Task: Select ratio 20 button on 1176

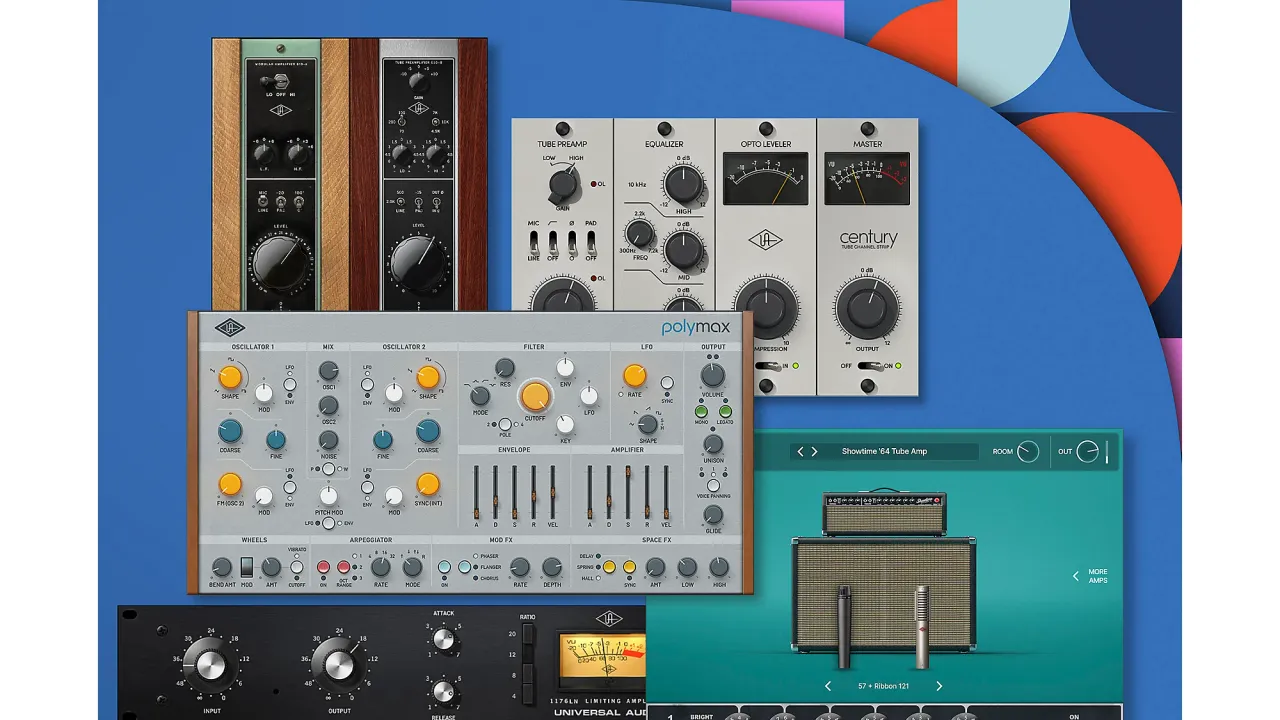Action: (529, 635)
